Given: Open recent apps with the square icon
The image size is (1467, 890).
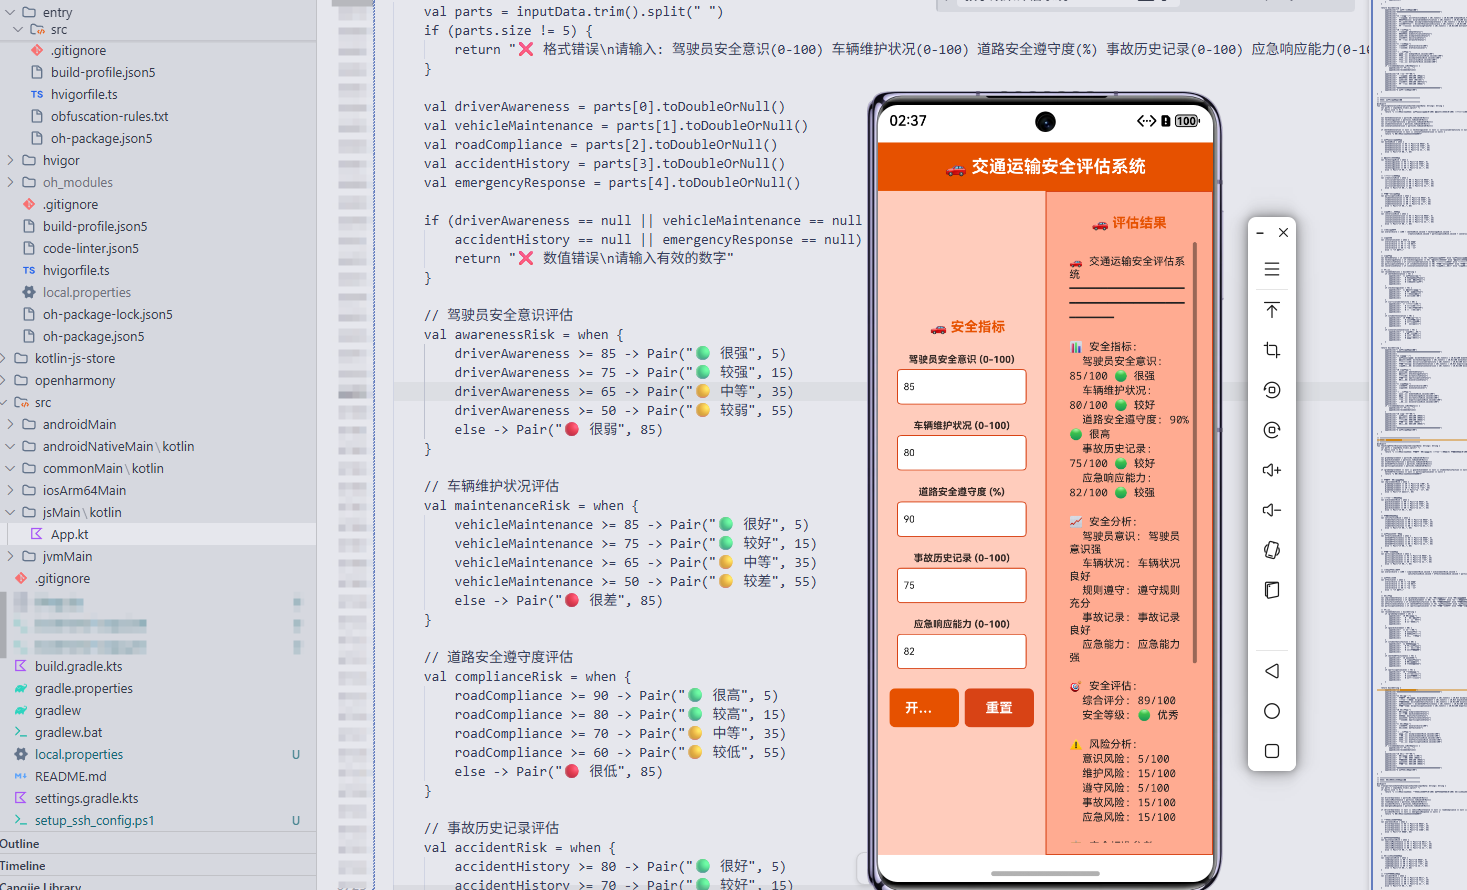Looking at the screenshot, I should (x=1271, y=751).
